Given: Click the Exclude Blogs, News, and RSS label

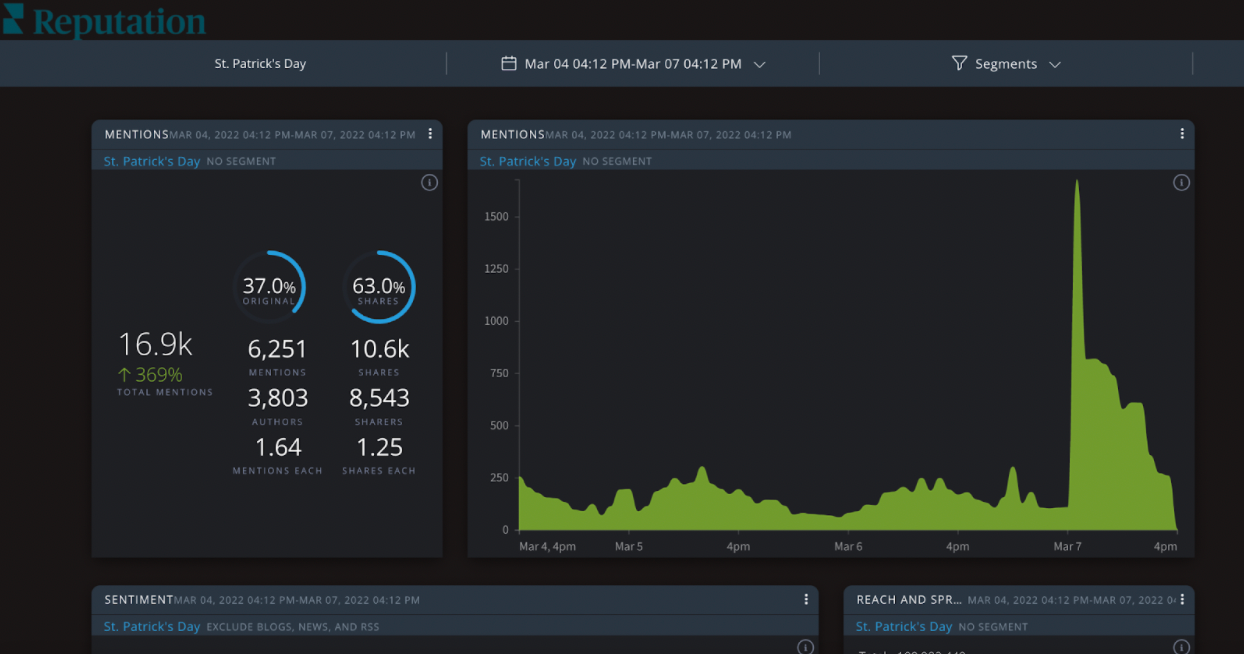Looking at the screenshot, I should pyautogui.click(x=293, y=627).
